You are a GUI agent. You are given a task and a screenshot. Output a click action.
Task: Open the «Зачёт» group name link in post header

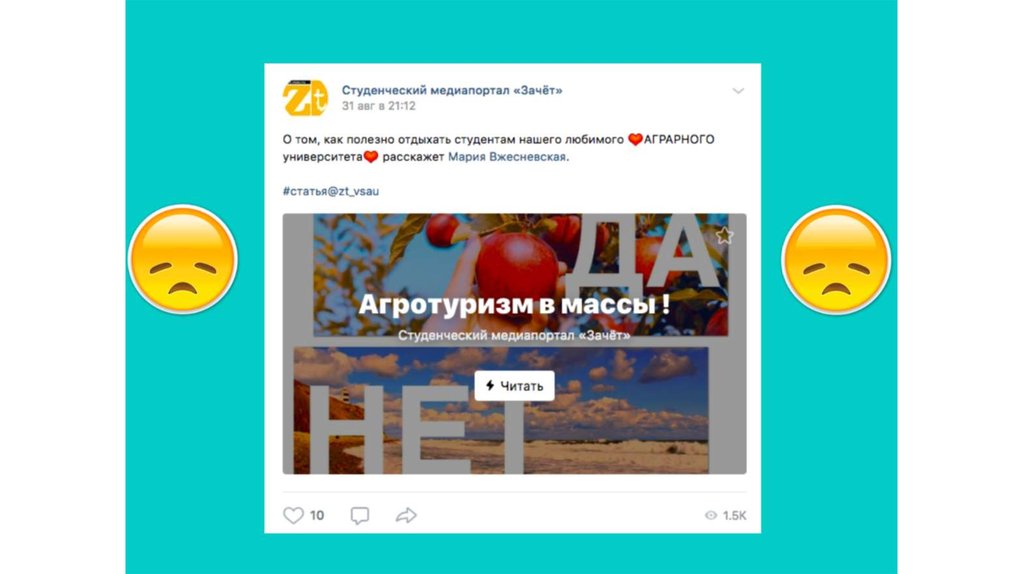pos(452,90)
